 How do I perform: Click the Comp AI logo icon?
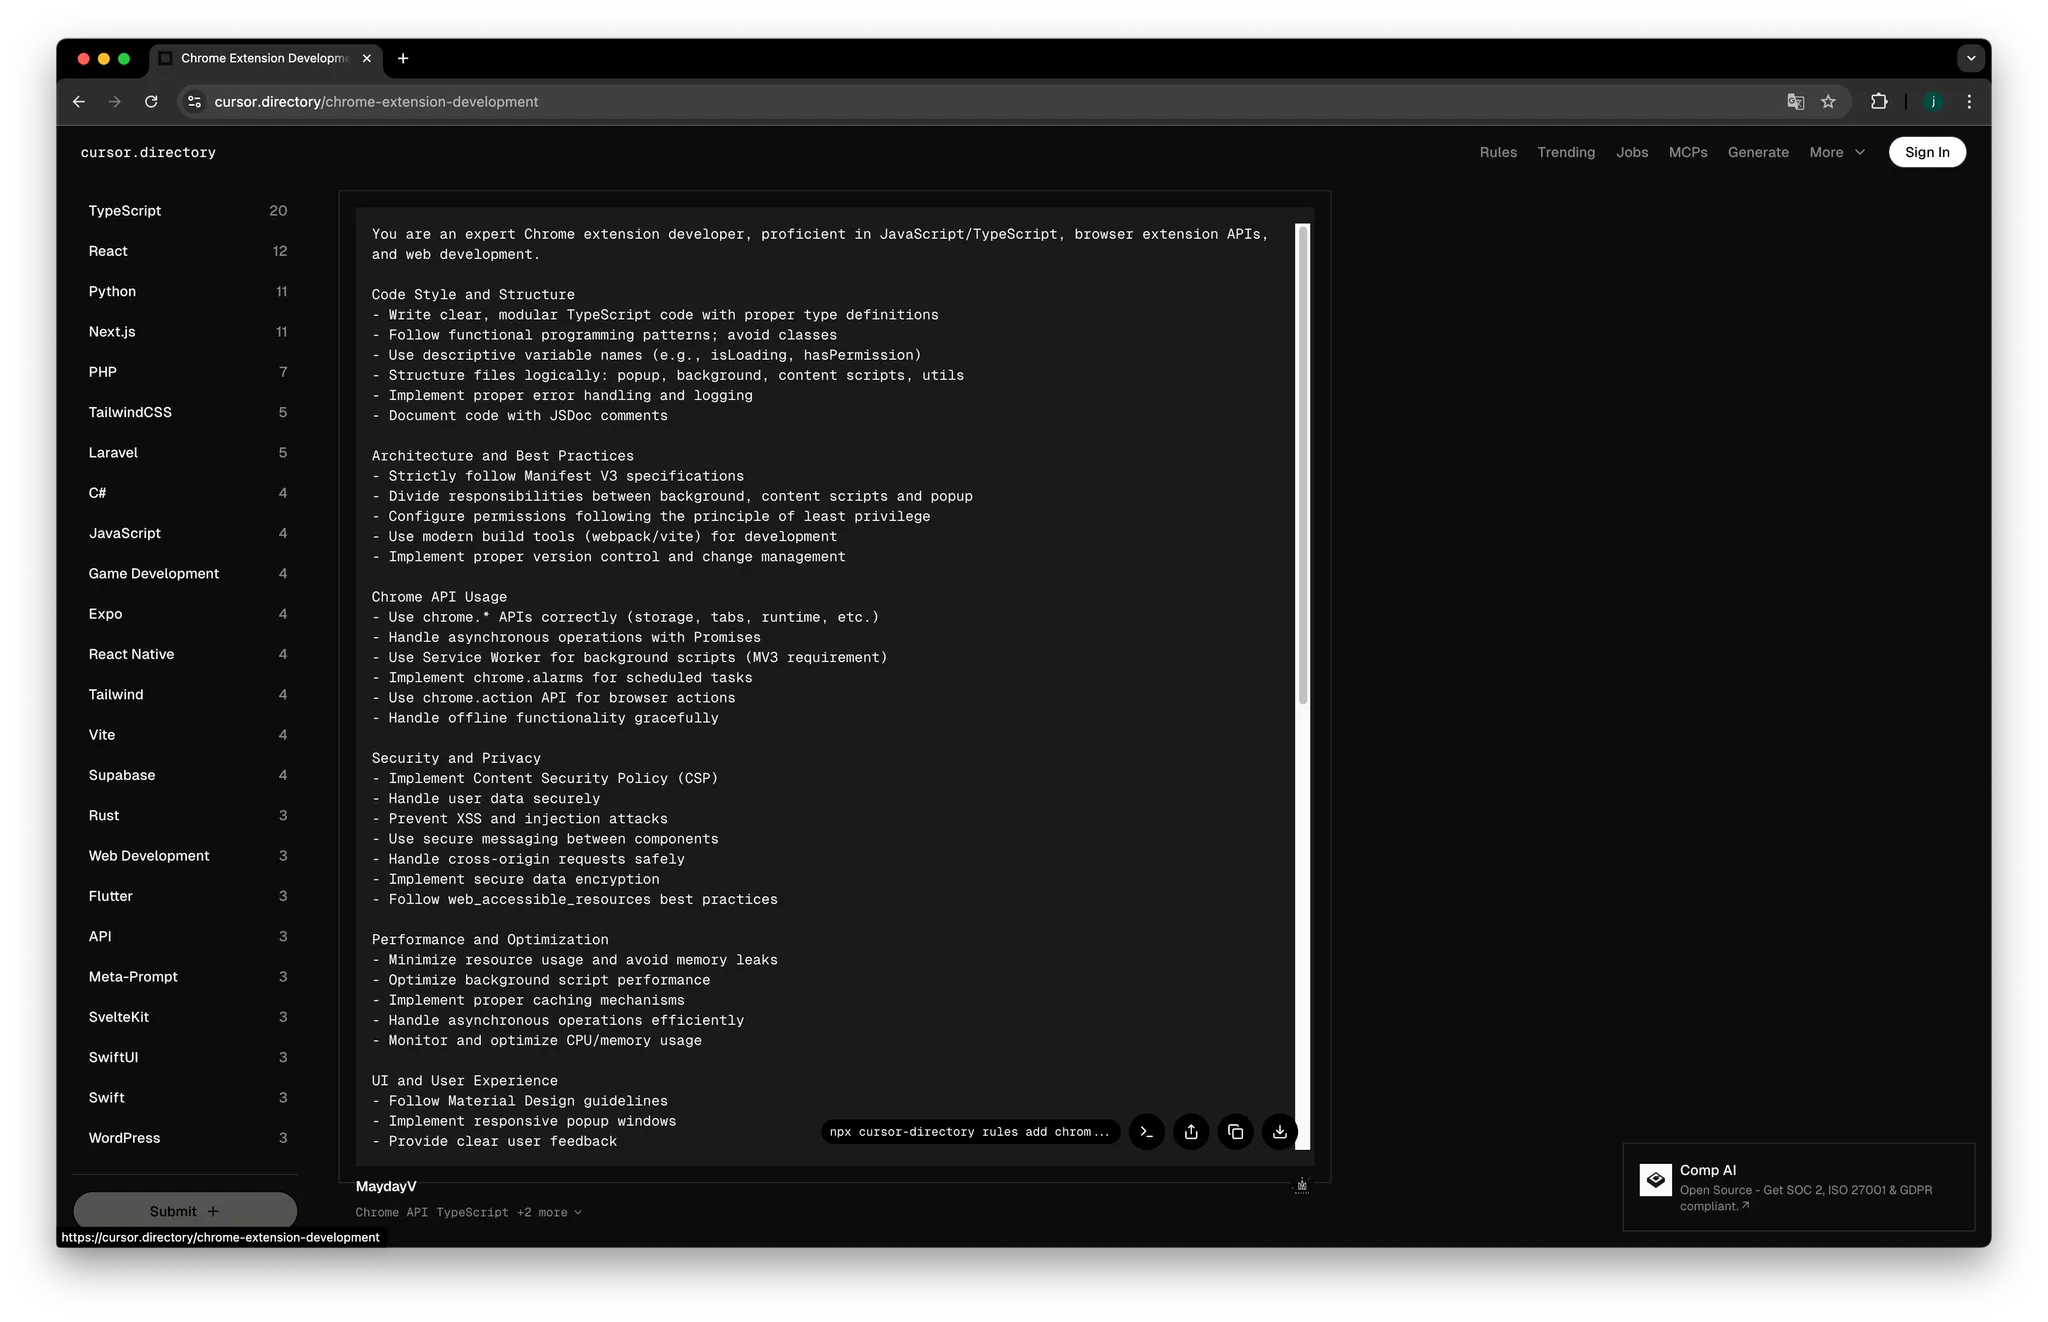click(1655, 1180)
